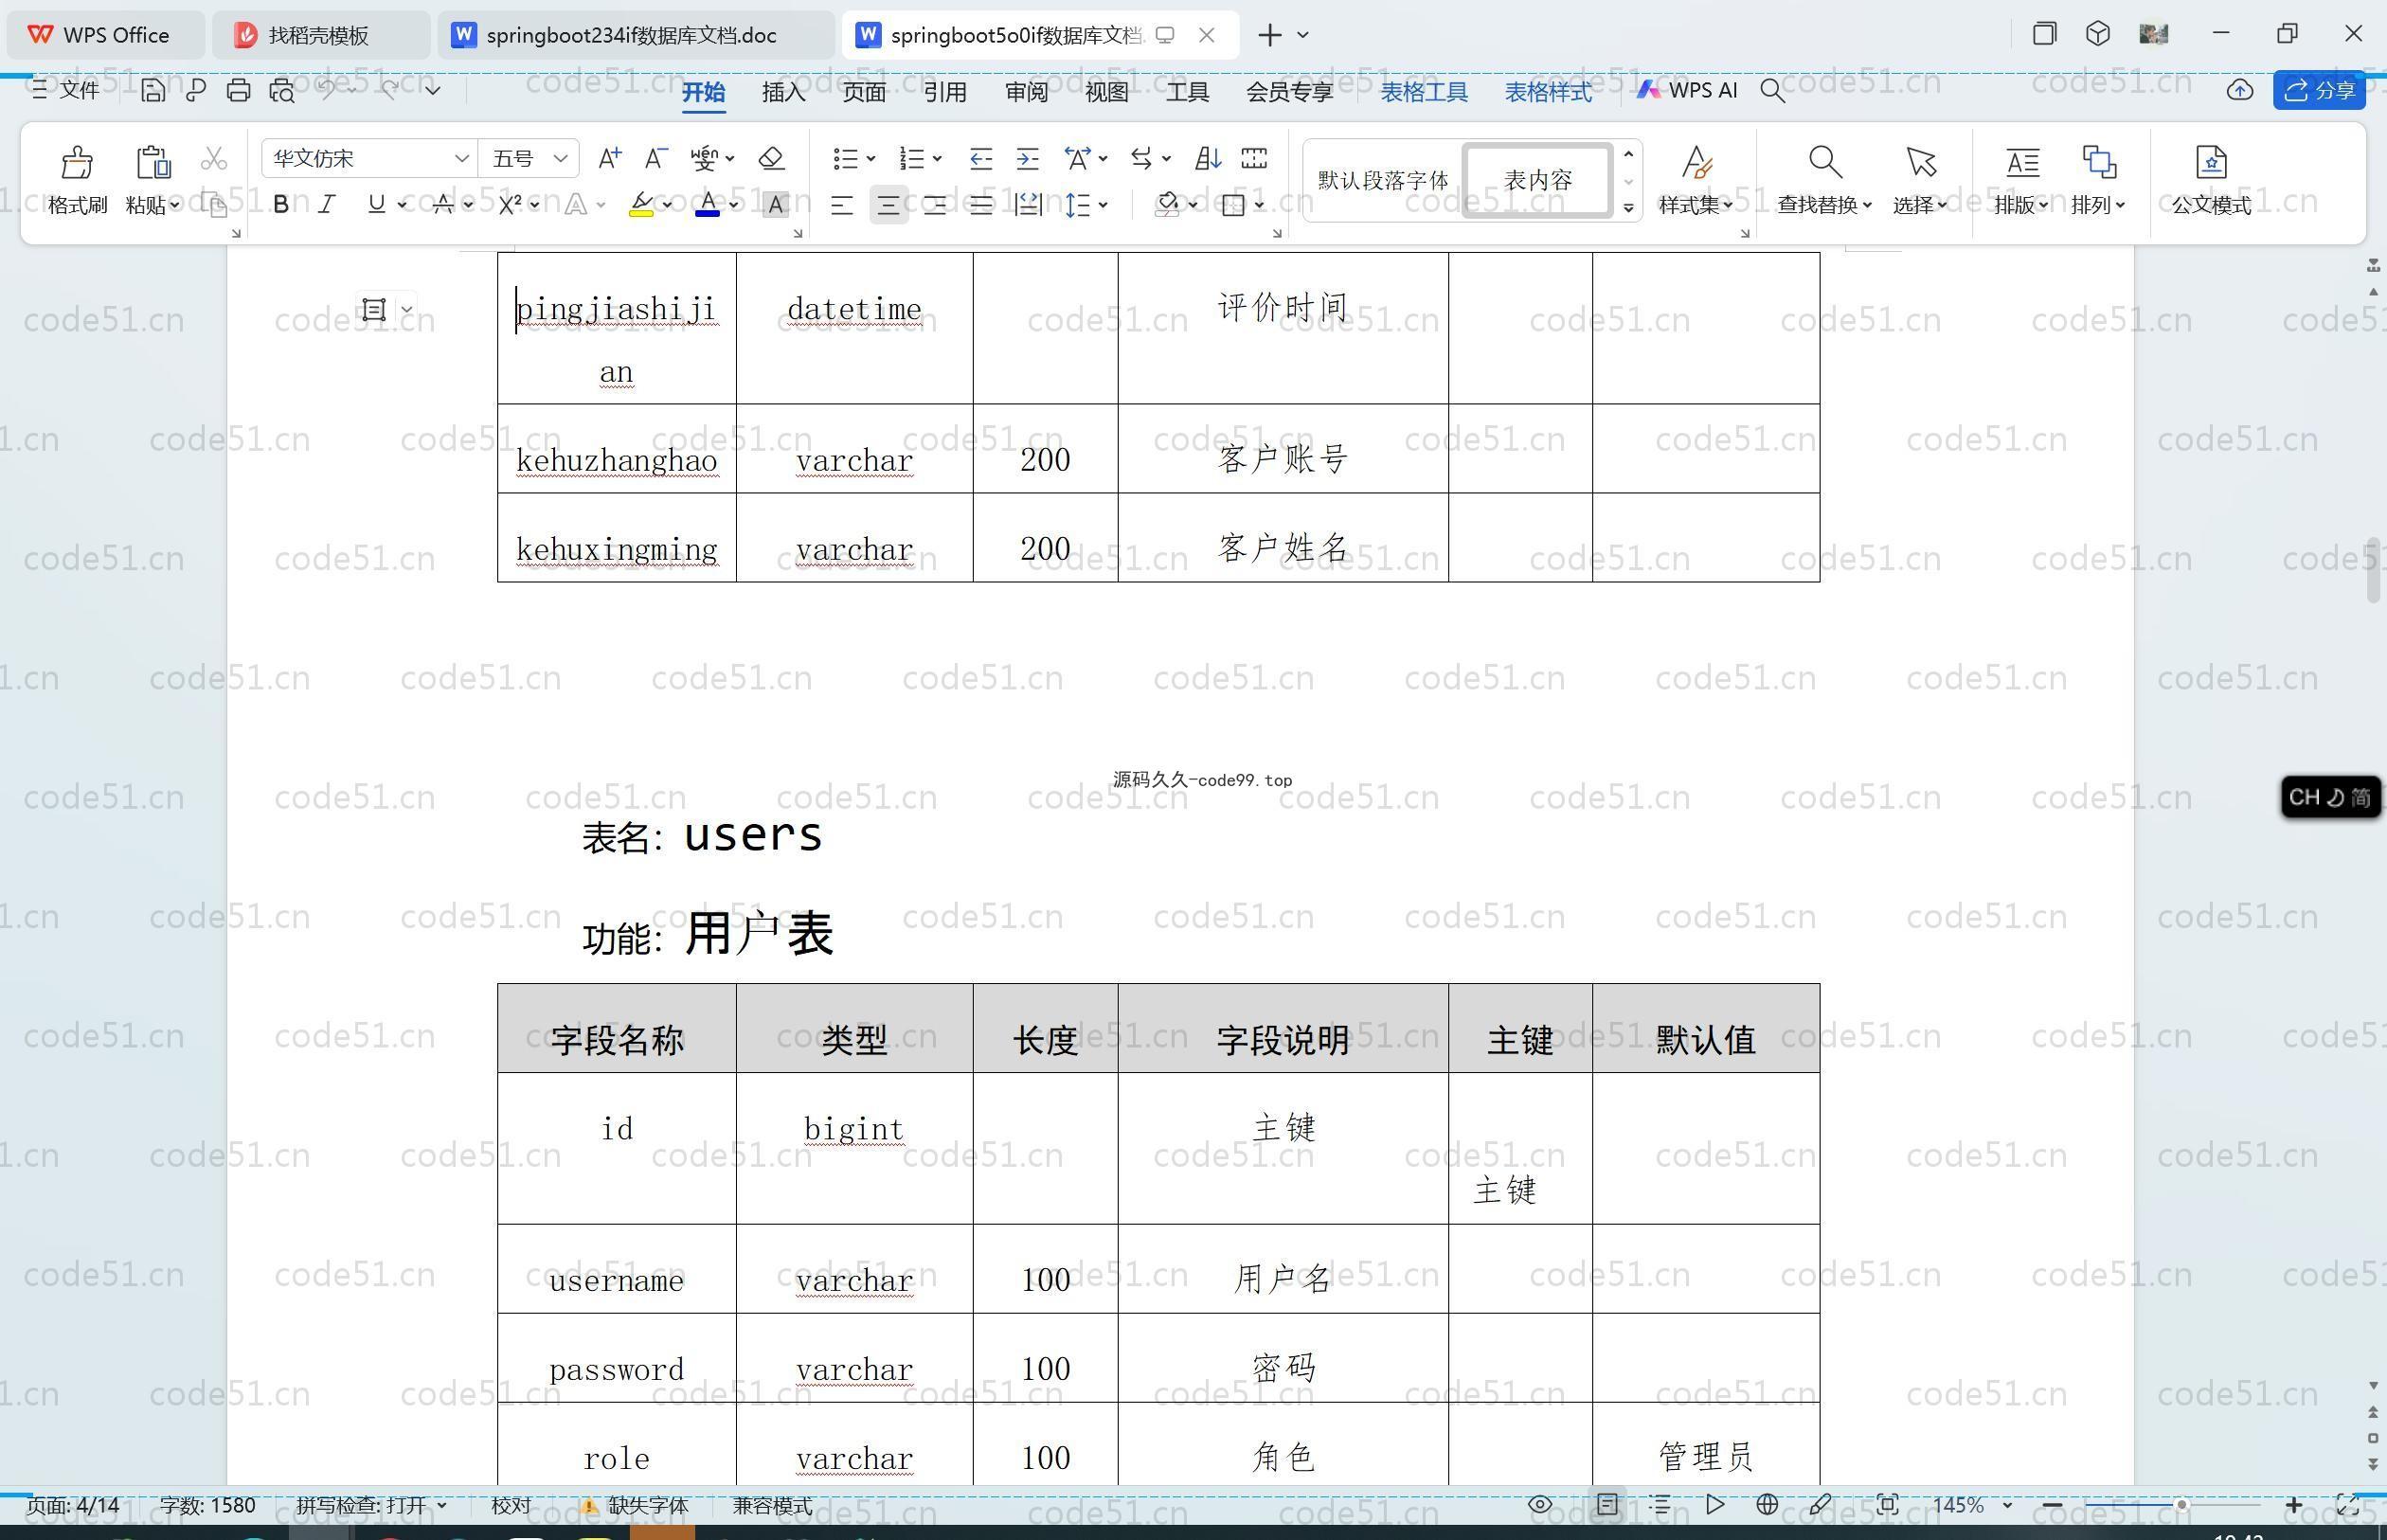Click the character shading A icon
2387x1540 pixels.
(775, 205)
